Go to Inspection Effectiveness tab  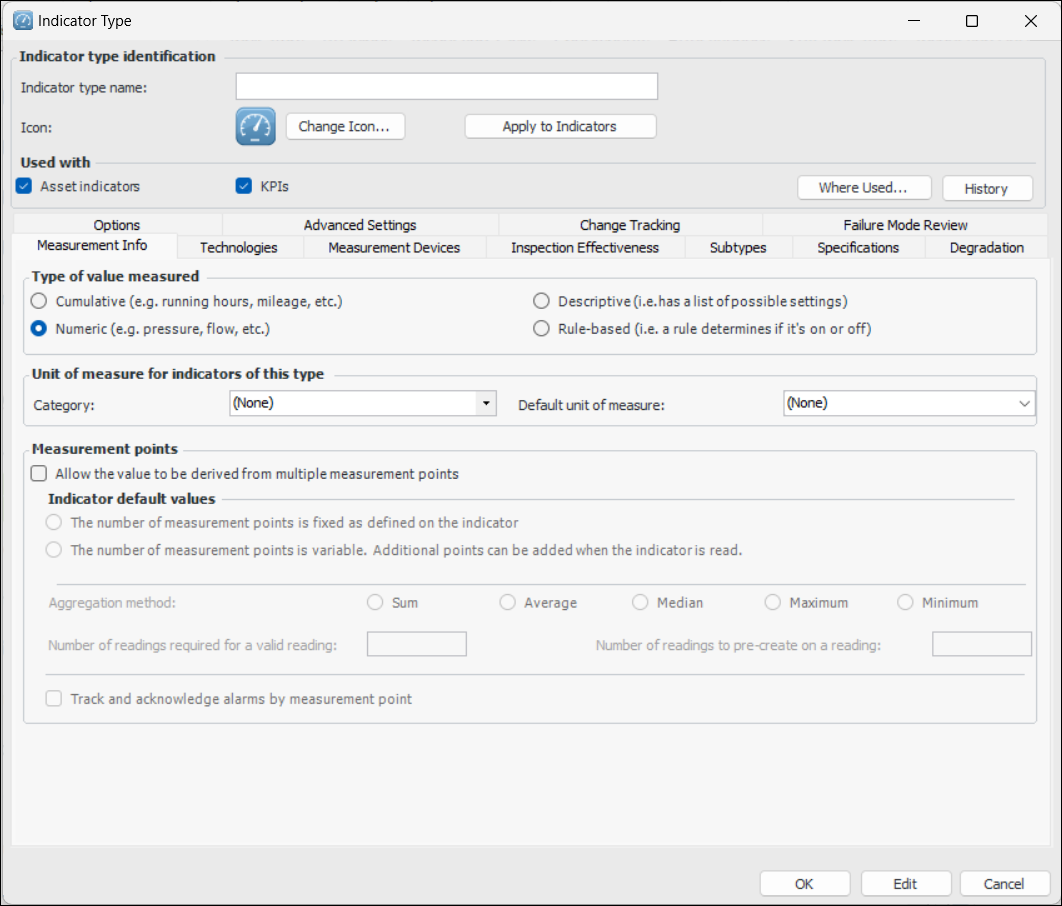[585, 247]
